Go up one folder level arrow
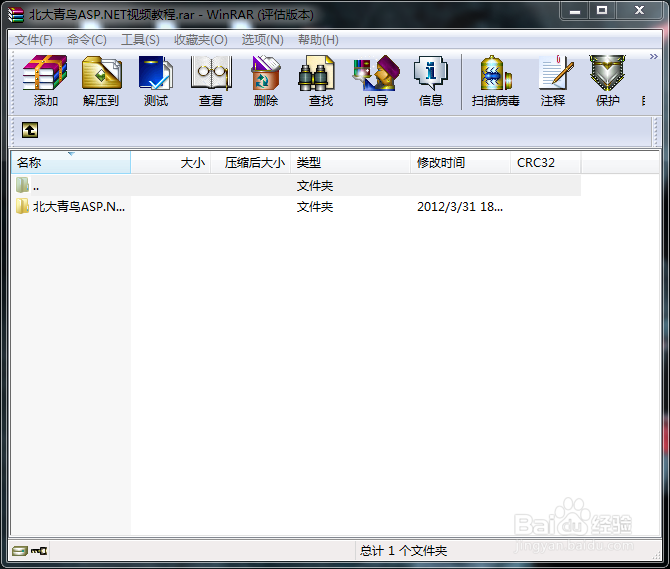 30,130
